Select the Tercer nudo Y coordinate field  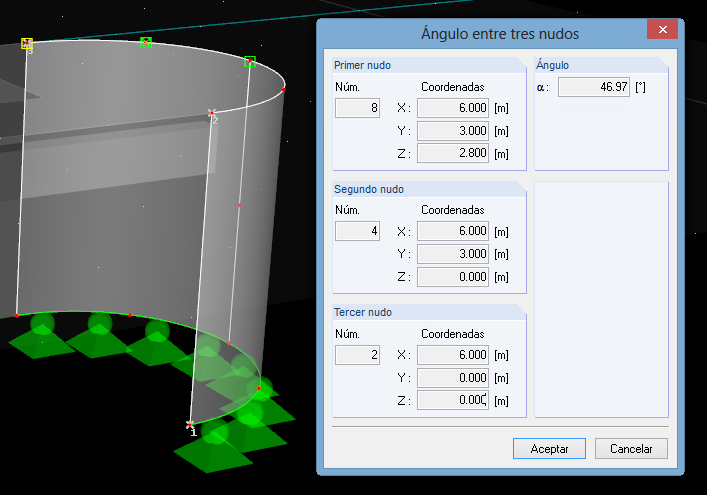[x=453, y=378]
